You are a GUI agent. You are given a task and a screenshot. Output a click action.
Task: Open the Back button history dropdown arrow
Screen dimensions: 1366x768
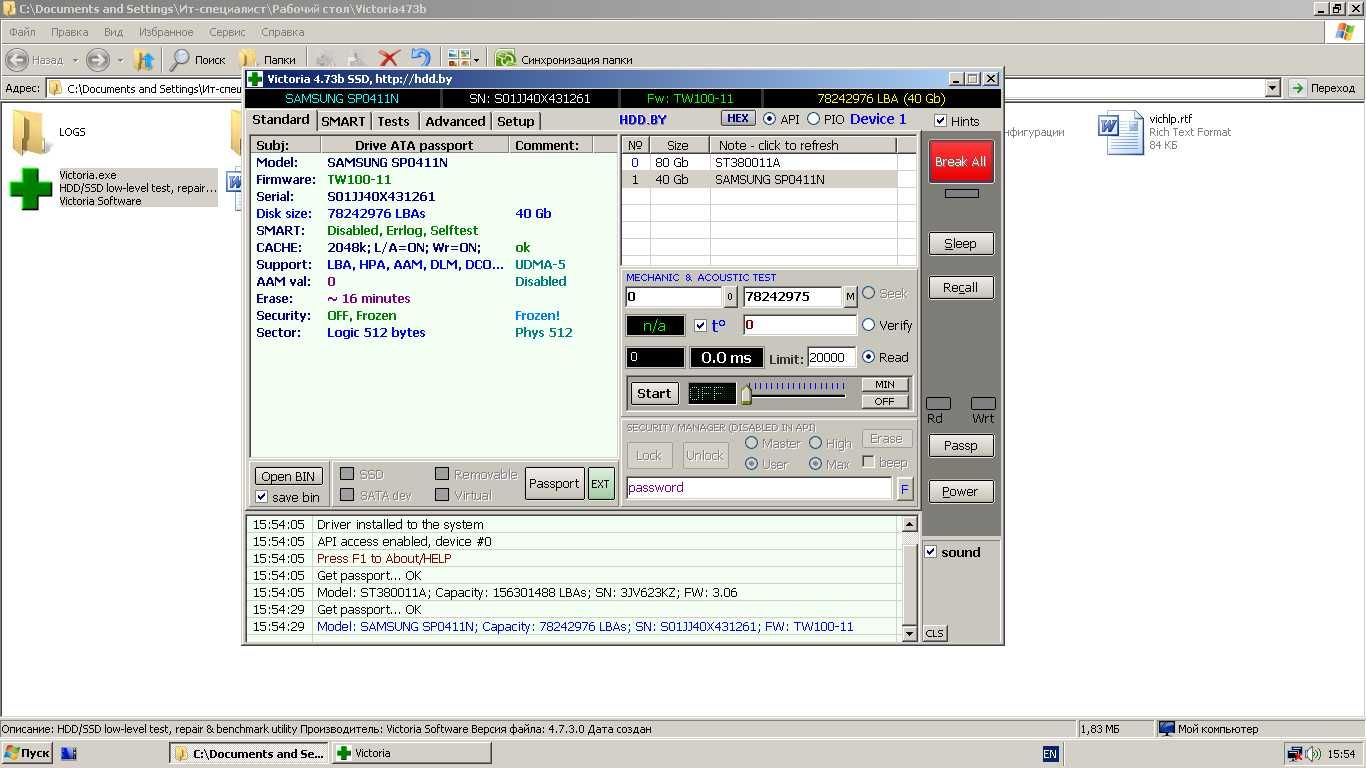coord(75,60)
